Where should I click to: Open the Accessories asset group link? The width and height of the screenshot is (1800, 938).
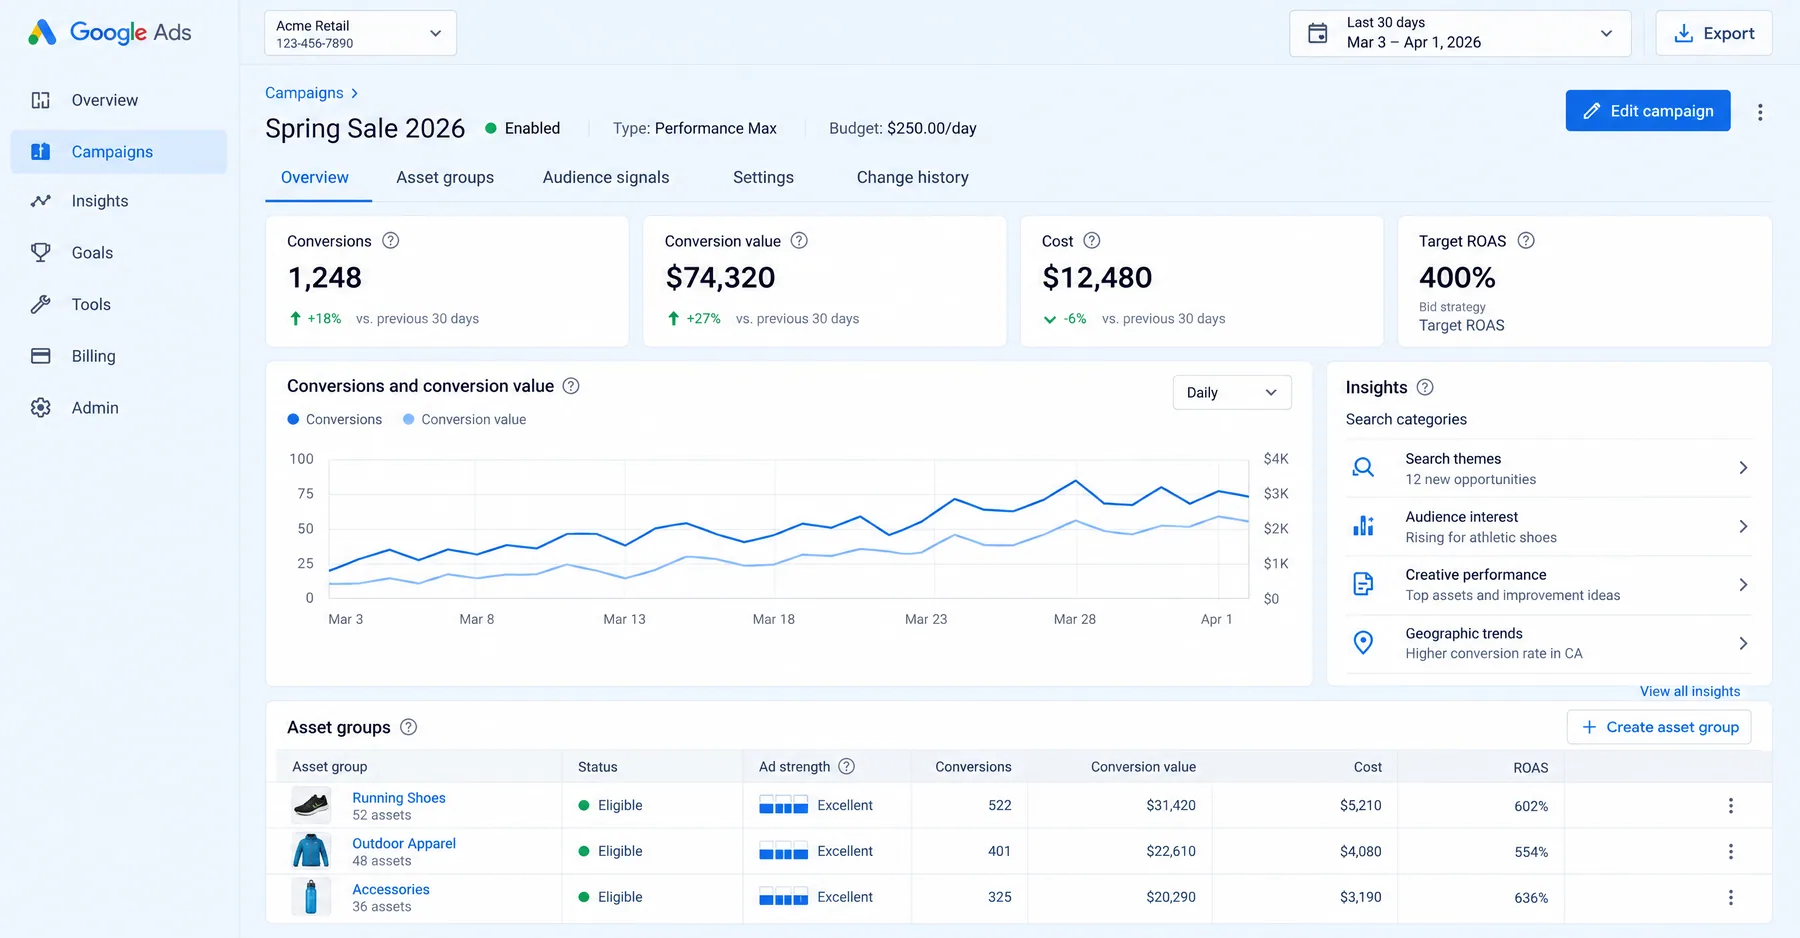click(x=391, y=890)
